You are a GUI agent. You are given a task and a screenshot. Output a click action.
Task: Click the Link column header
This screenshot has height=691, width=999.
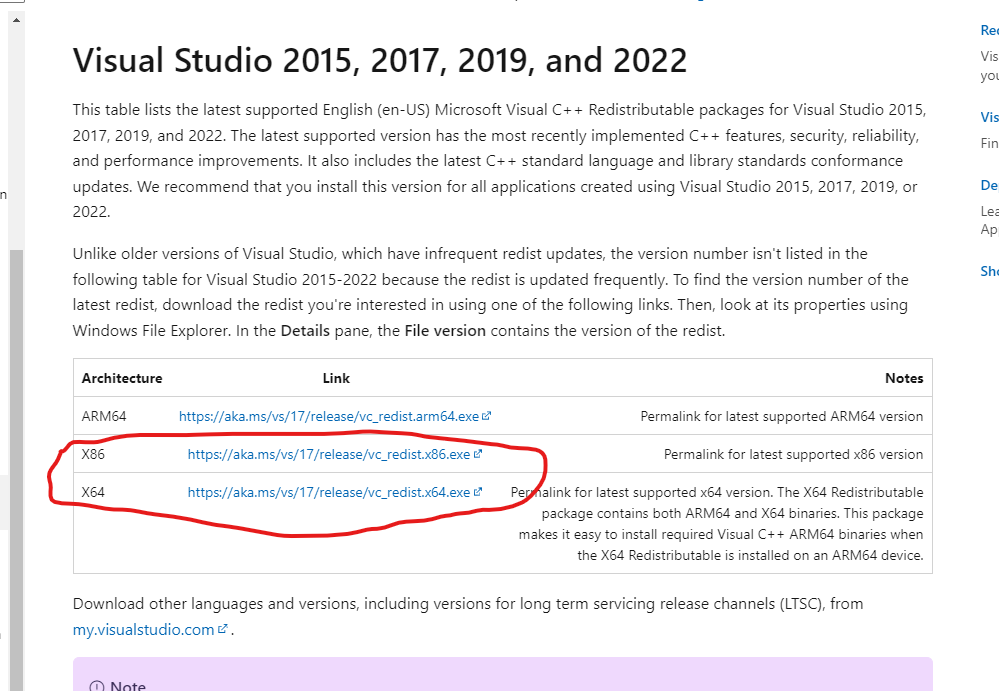(x=336, y=378)
